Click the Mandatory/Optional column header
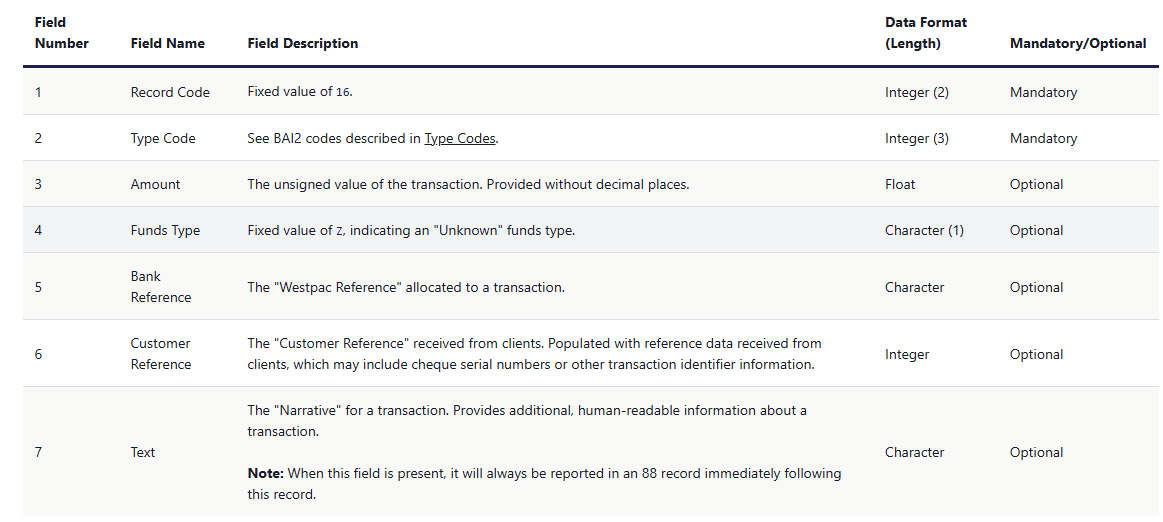 pos(1077,43)
